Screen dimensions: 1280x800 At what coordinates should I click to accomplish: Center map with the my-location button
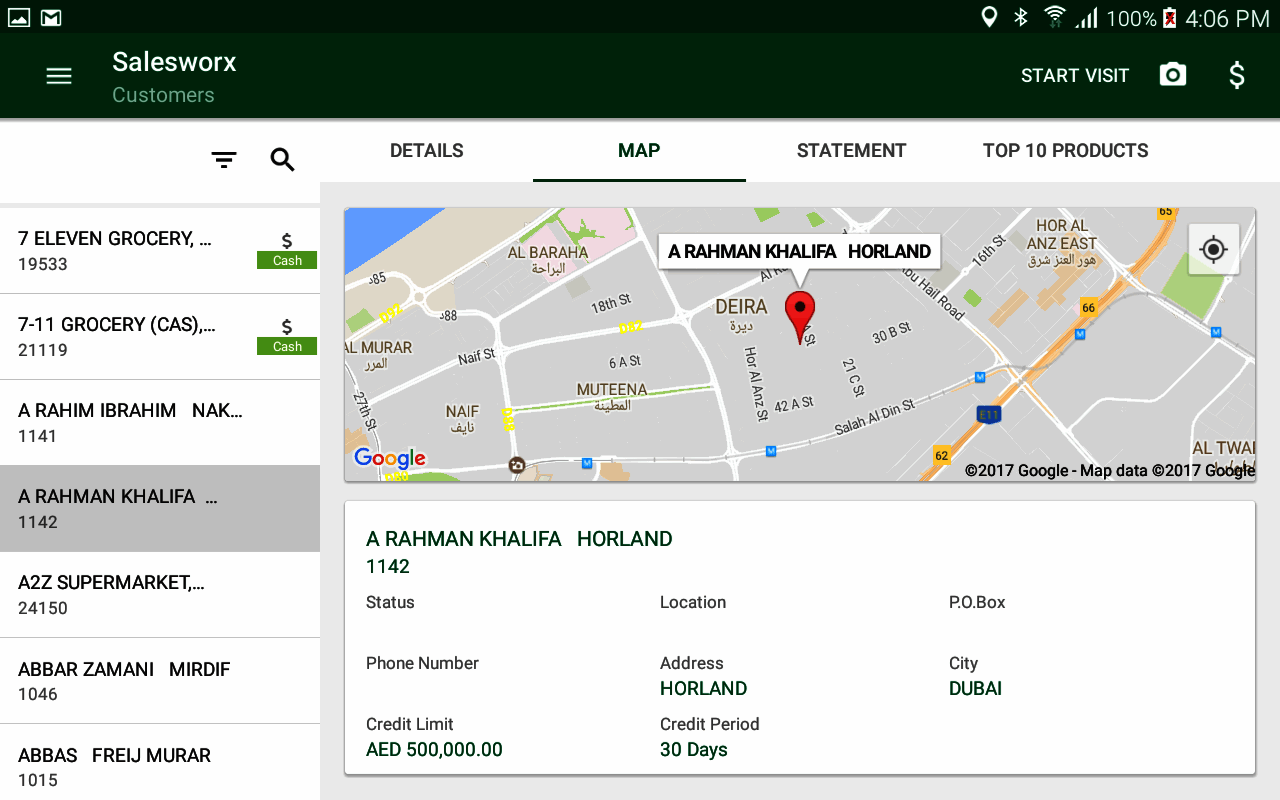[x=1214, y=249]
